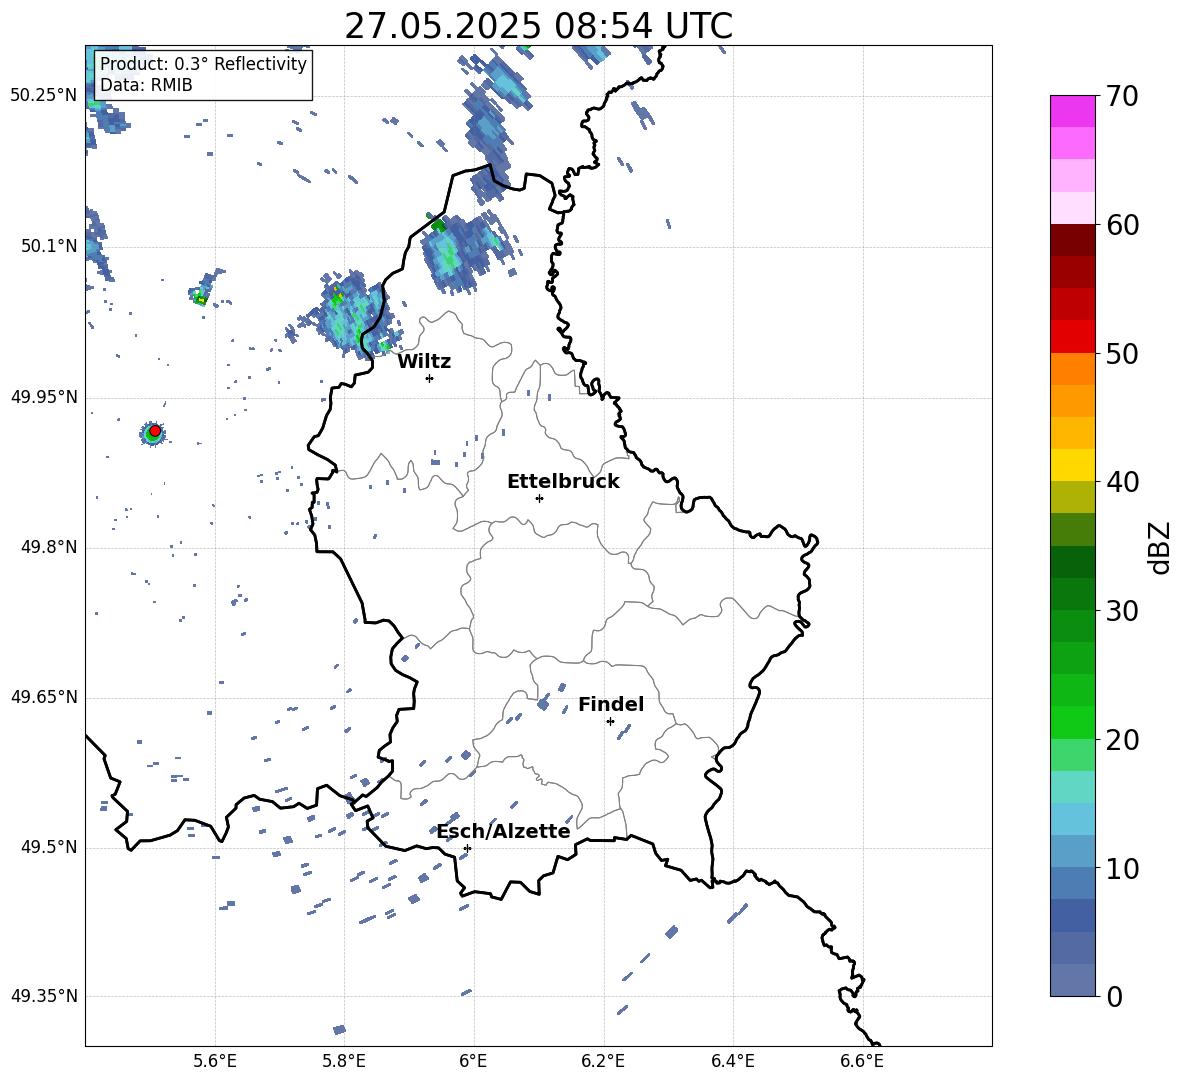Click the 'Product: 0.3° Reflectivity' legend text
Screen dimensions: 1184x1081
click(203, 64)
